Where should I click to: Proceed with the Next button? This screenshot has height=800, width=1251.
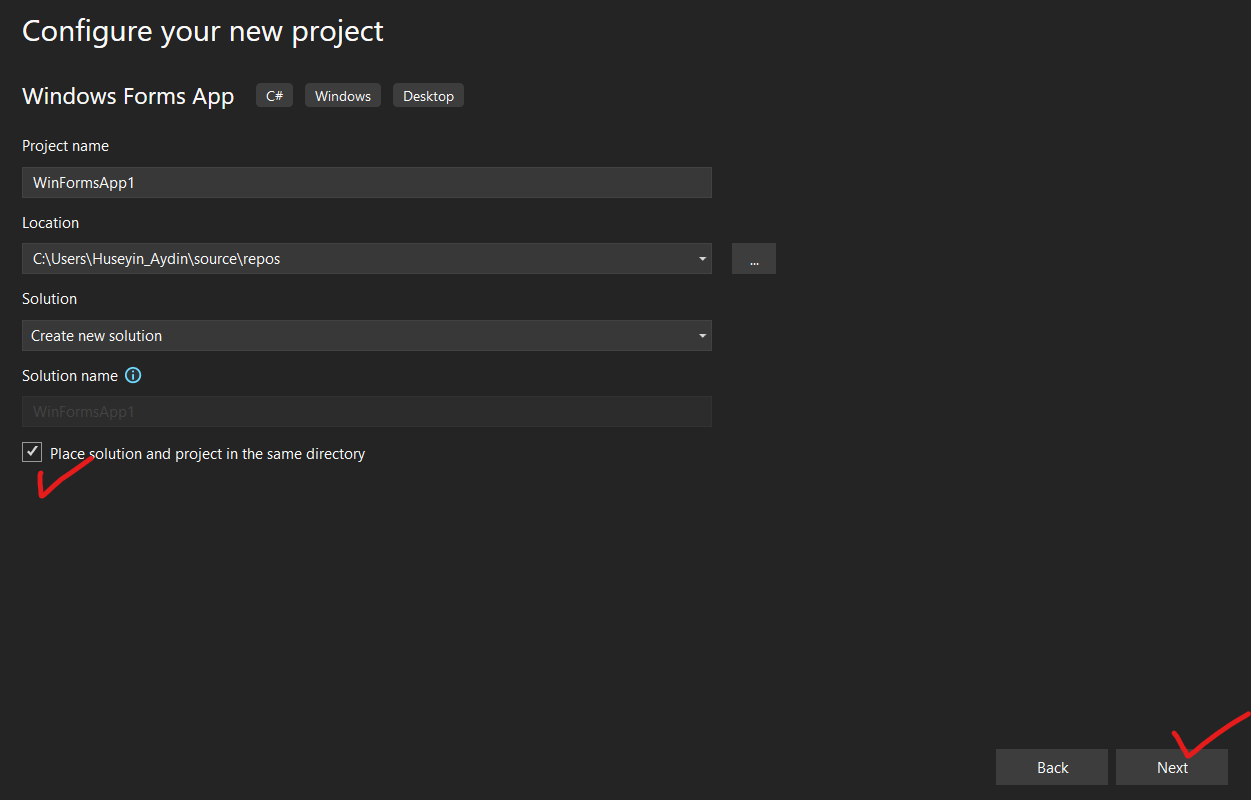[1172, 767]
